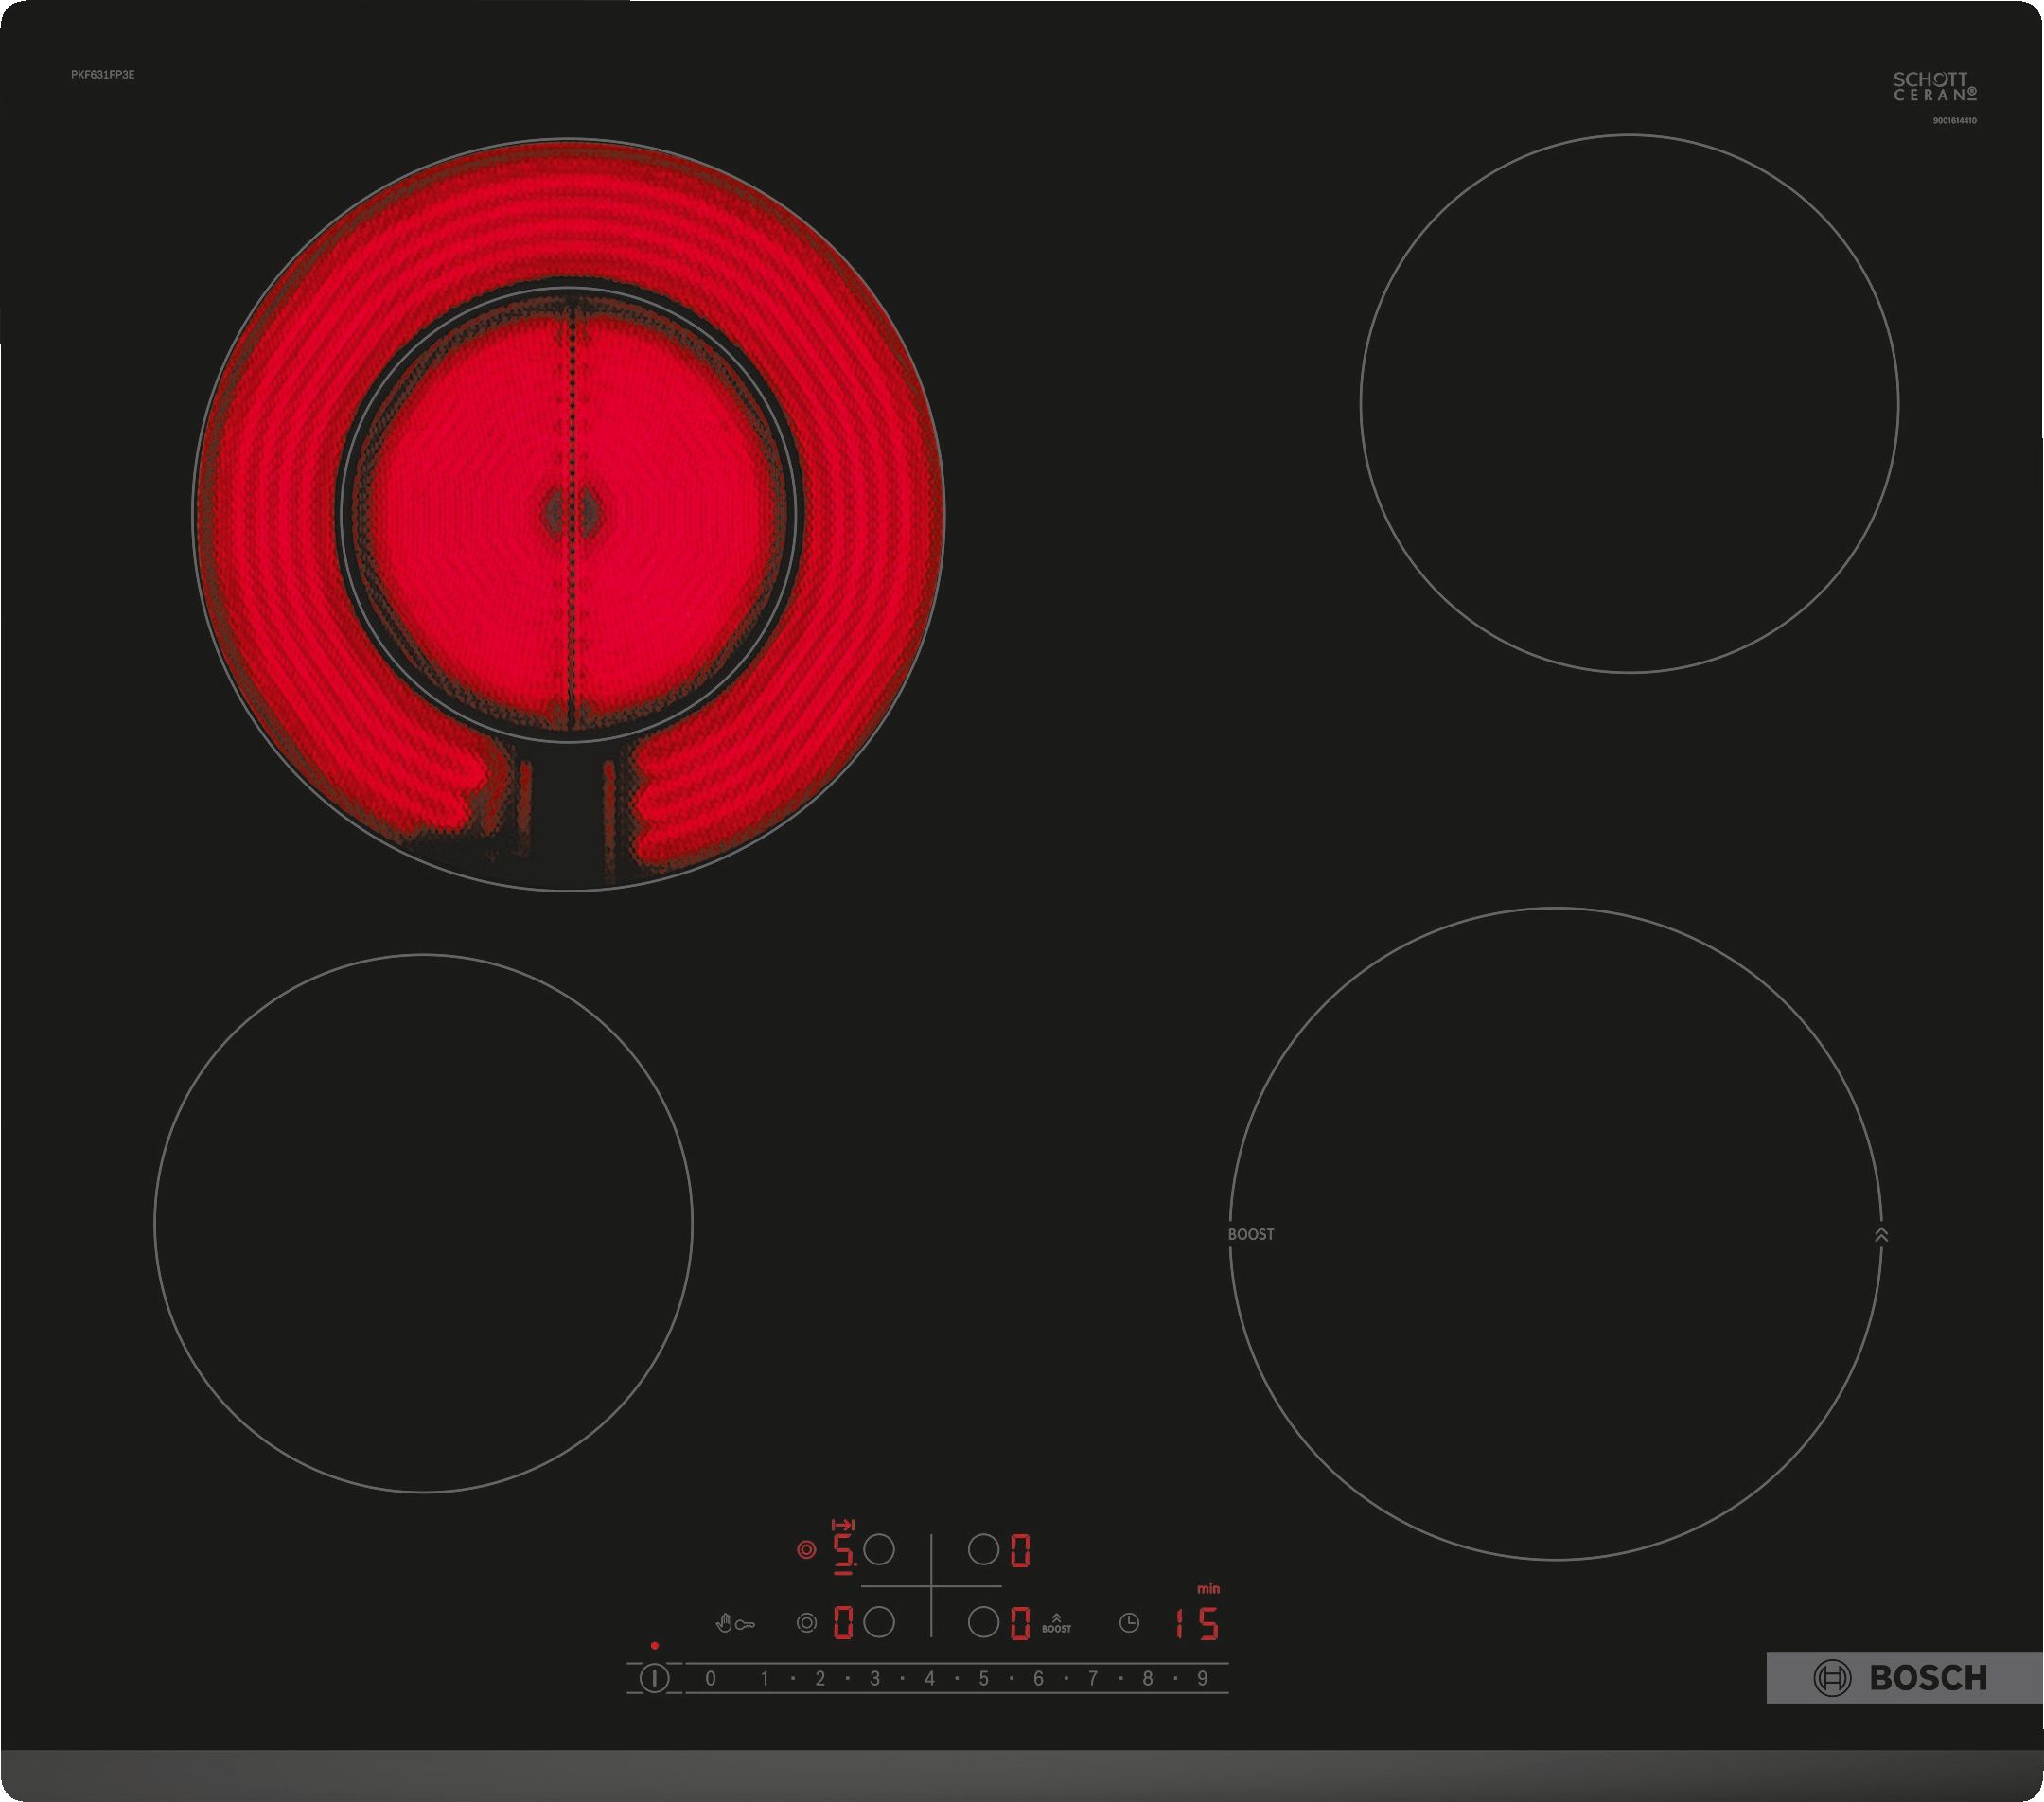This screenshot has width=2044, height=1802.
Task: Touch the BOOST label on right burner ring
Action: [x=1251, y=1235]
